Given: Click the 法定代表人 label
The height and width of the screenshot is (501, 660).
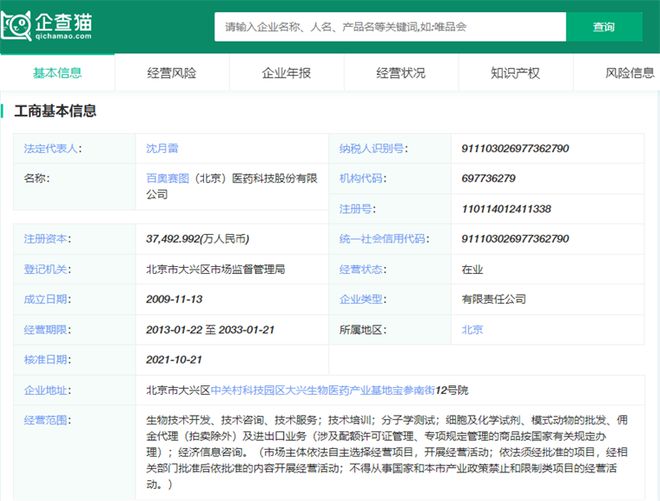Looking at the screenshot, I should [53, 148].
